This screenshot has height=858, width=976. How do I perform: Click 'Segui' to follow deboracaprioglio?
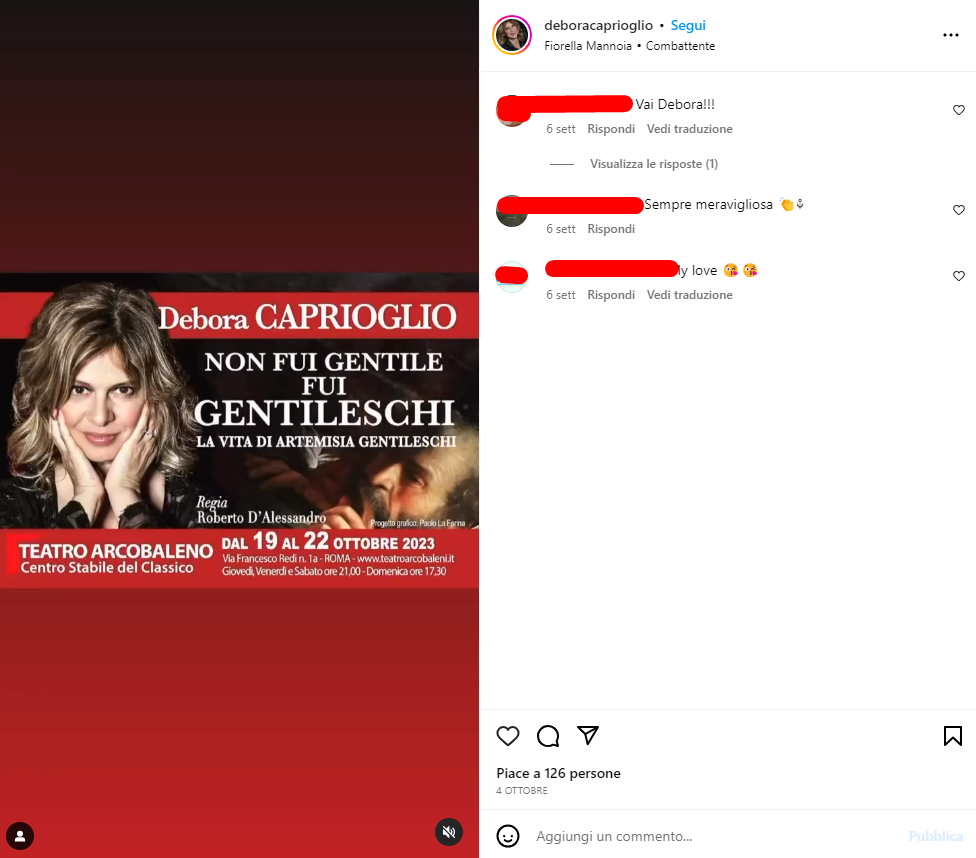click(688, 26)
